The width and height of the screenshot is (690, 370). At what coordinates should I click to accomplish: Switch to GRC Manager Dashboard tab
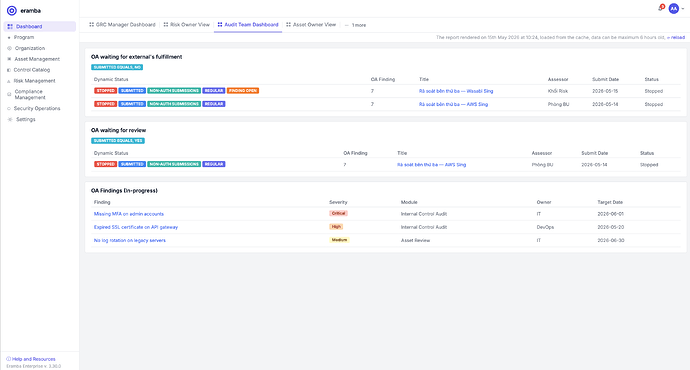click(122, 25)
